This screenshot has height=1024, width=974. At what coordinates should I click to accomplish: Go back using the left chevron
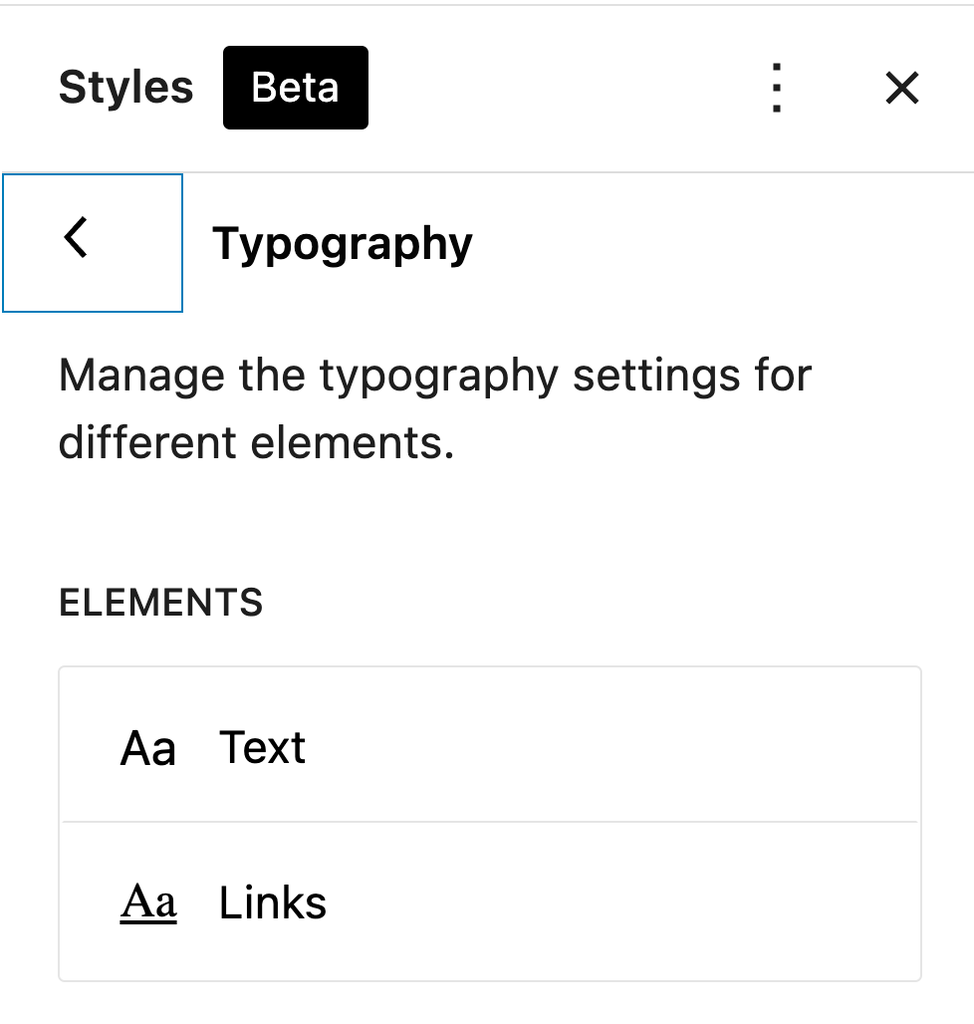click(x=77, y=240)
